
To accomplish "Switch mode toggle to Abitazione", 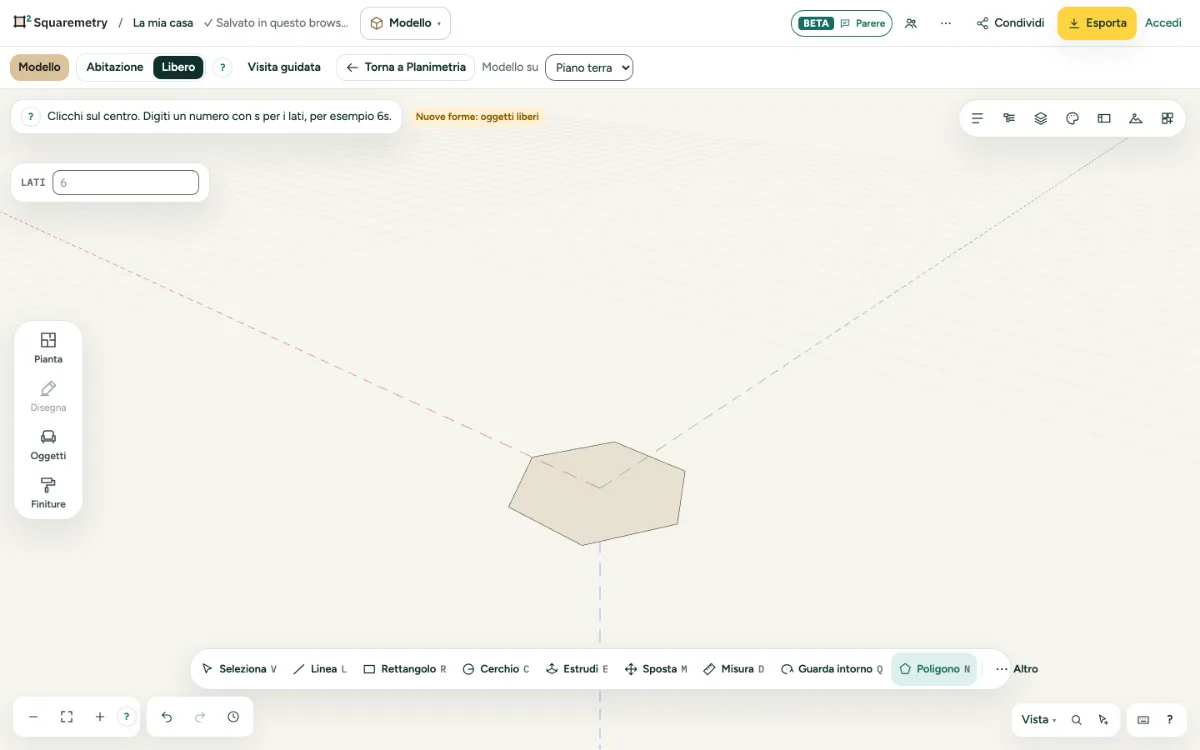I will pyautogui.click(x=115, y=67).
